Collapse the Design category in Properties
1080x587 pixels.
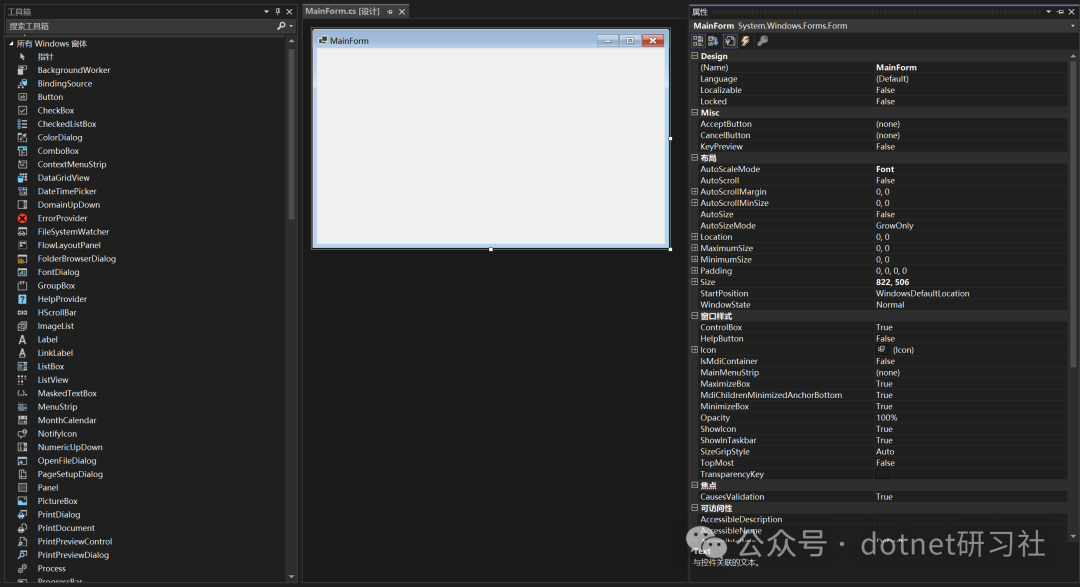[x=695, y=56]
